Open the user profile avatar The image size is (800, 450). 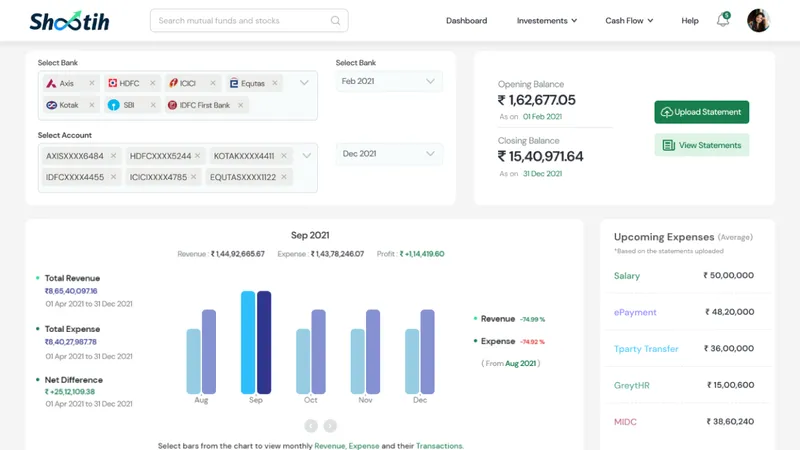click(759, 20)
